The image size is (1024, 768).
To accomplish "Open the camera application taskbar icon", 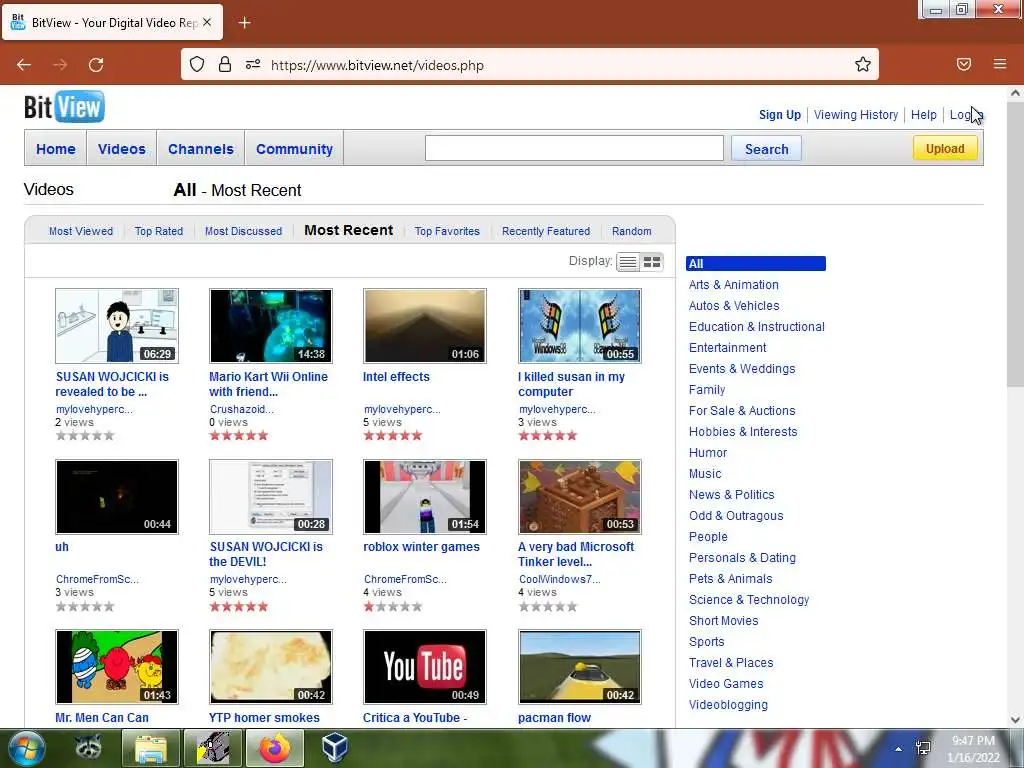I will click(x=214, y=748).
